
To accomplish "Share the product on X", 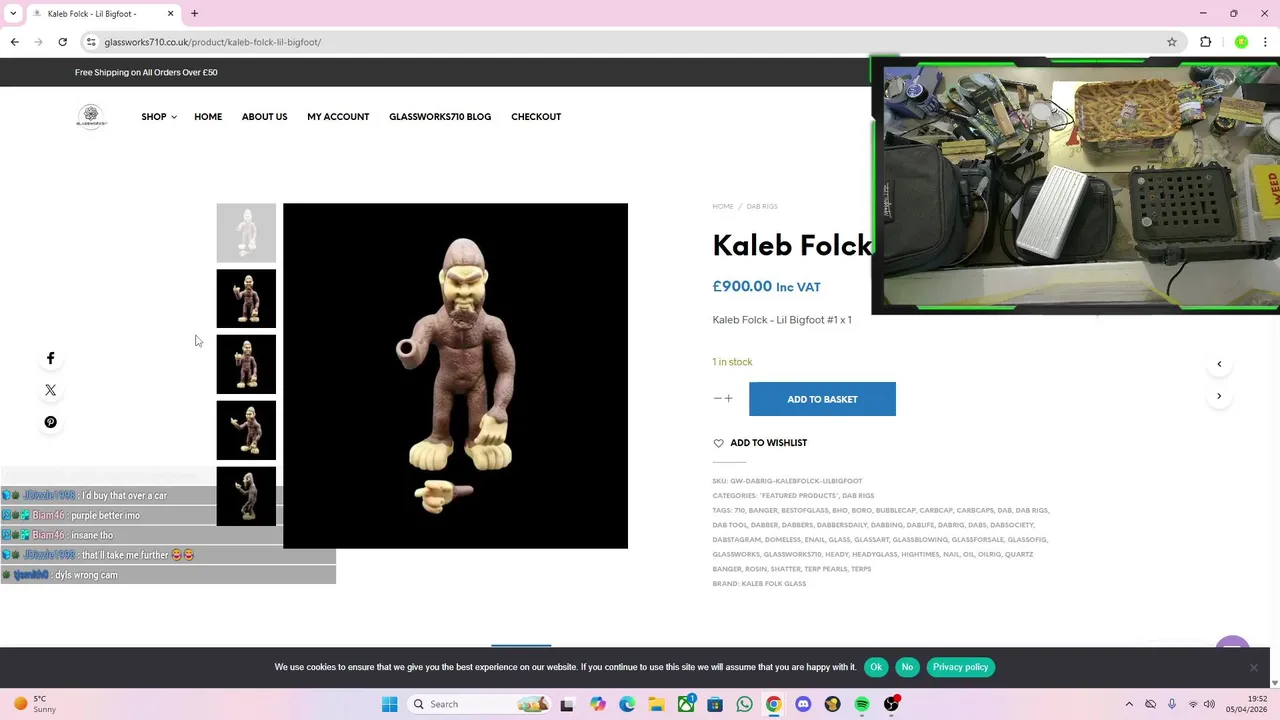I will coord(51,390).
